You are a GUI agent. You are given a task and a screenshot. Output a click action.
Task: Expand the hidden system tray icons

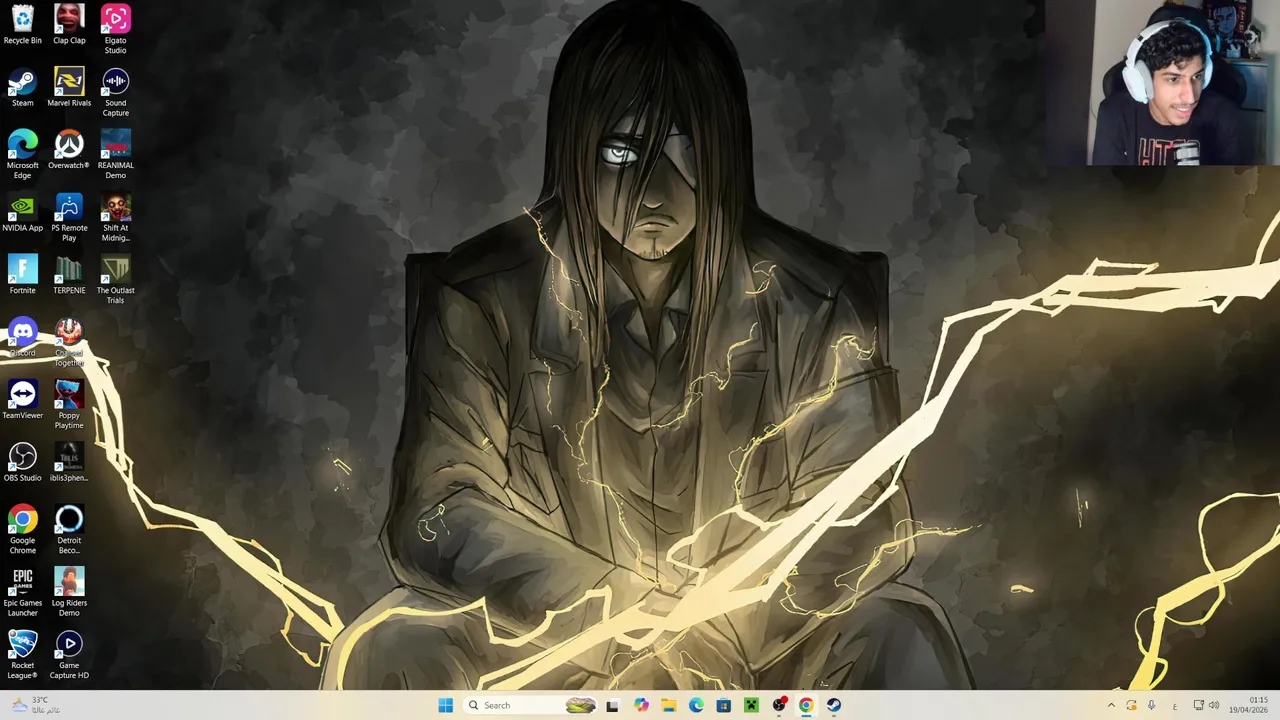coord(1110,705)
